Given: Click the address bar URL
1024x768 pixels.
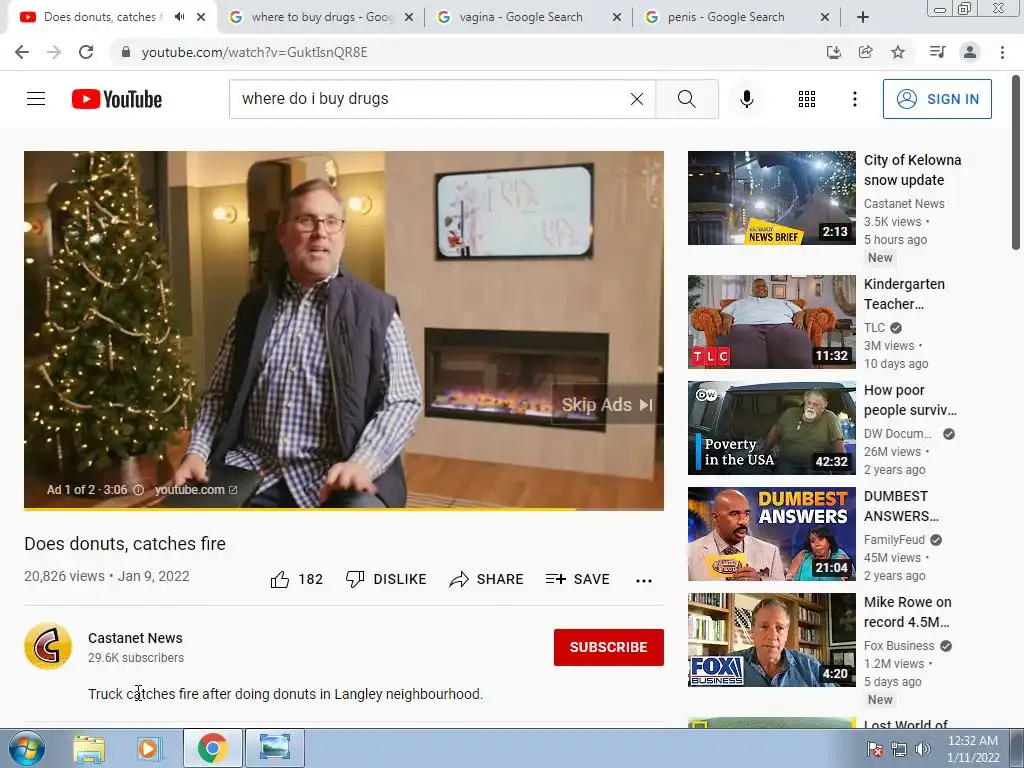Looking at the screenshot, I should [255, 52].
